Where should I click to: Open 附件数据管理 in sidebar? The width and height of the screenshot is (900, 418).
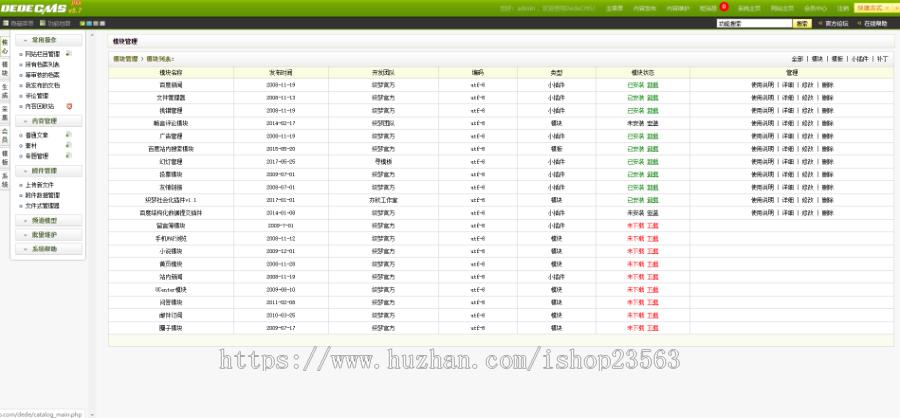tap(42, 195)
